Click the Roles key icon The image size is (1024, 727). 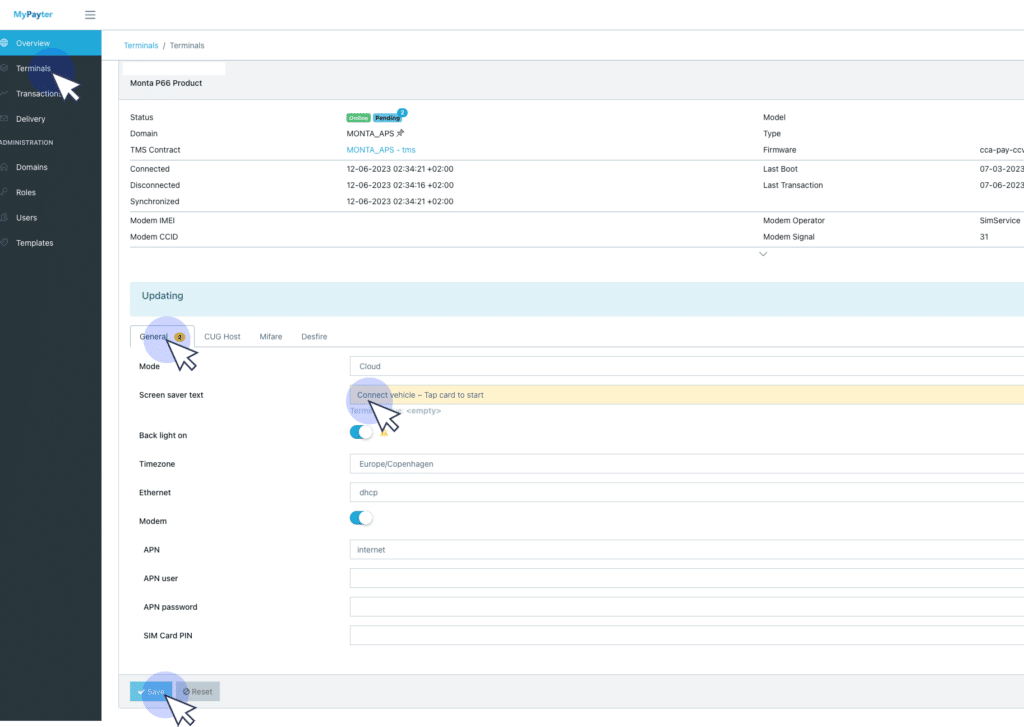(4, 192)
